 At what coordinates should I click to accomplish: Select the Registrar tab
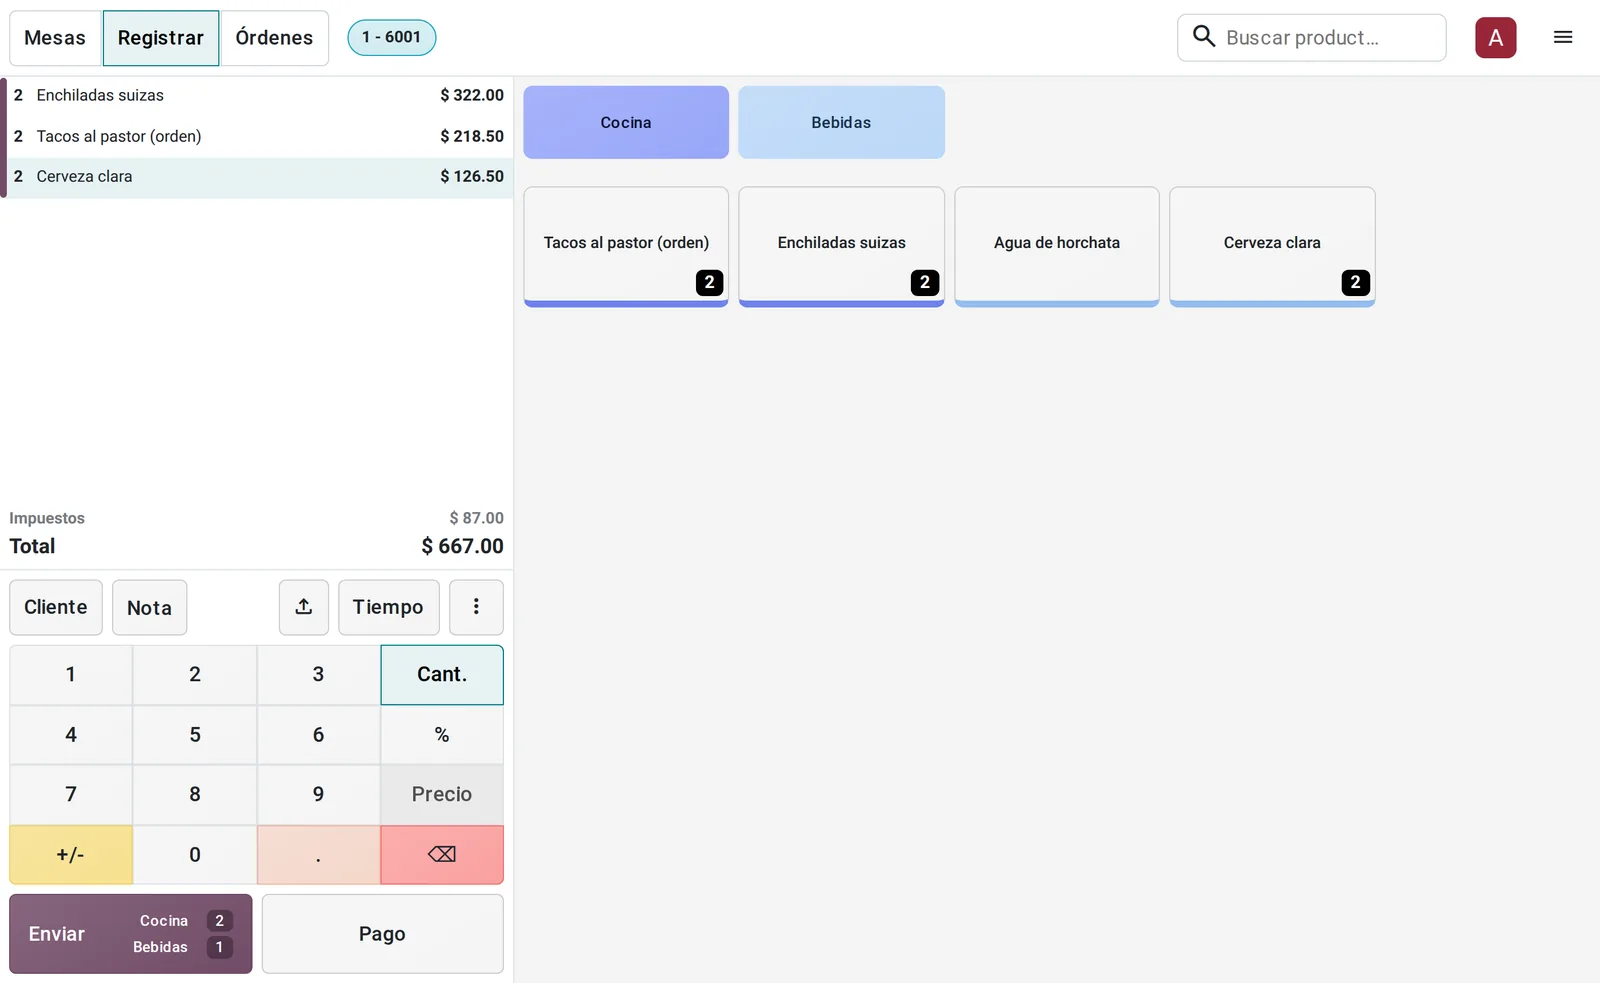pos(161,38)
